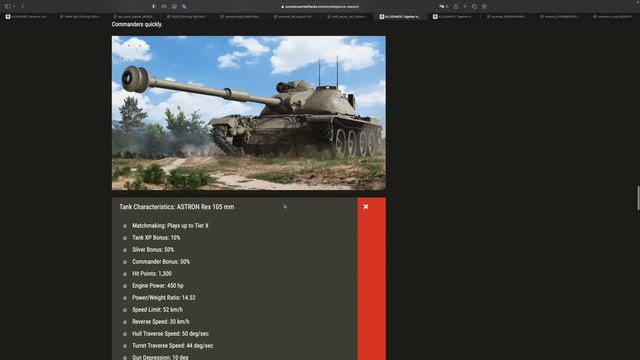The height and width of the screenshot is (360, 640).
Task: Toggle the Safari sidebar icon
Action: (7, 7)
